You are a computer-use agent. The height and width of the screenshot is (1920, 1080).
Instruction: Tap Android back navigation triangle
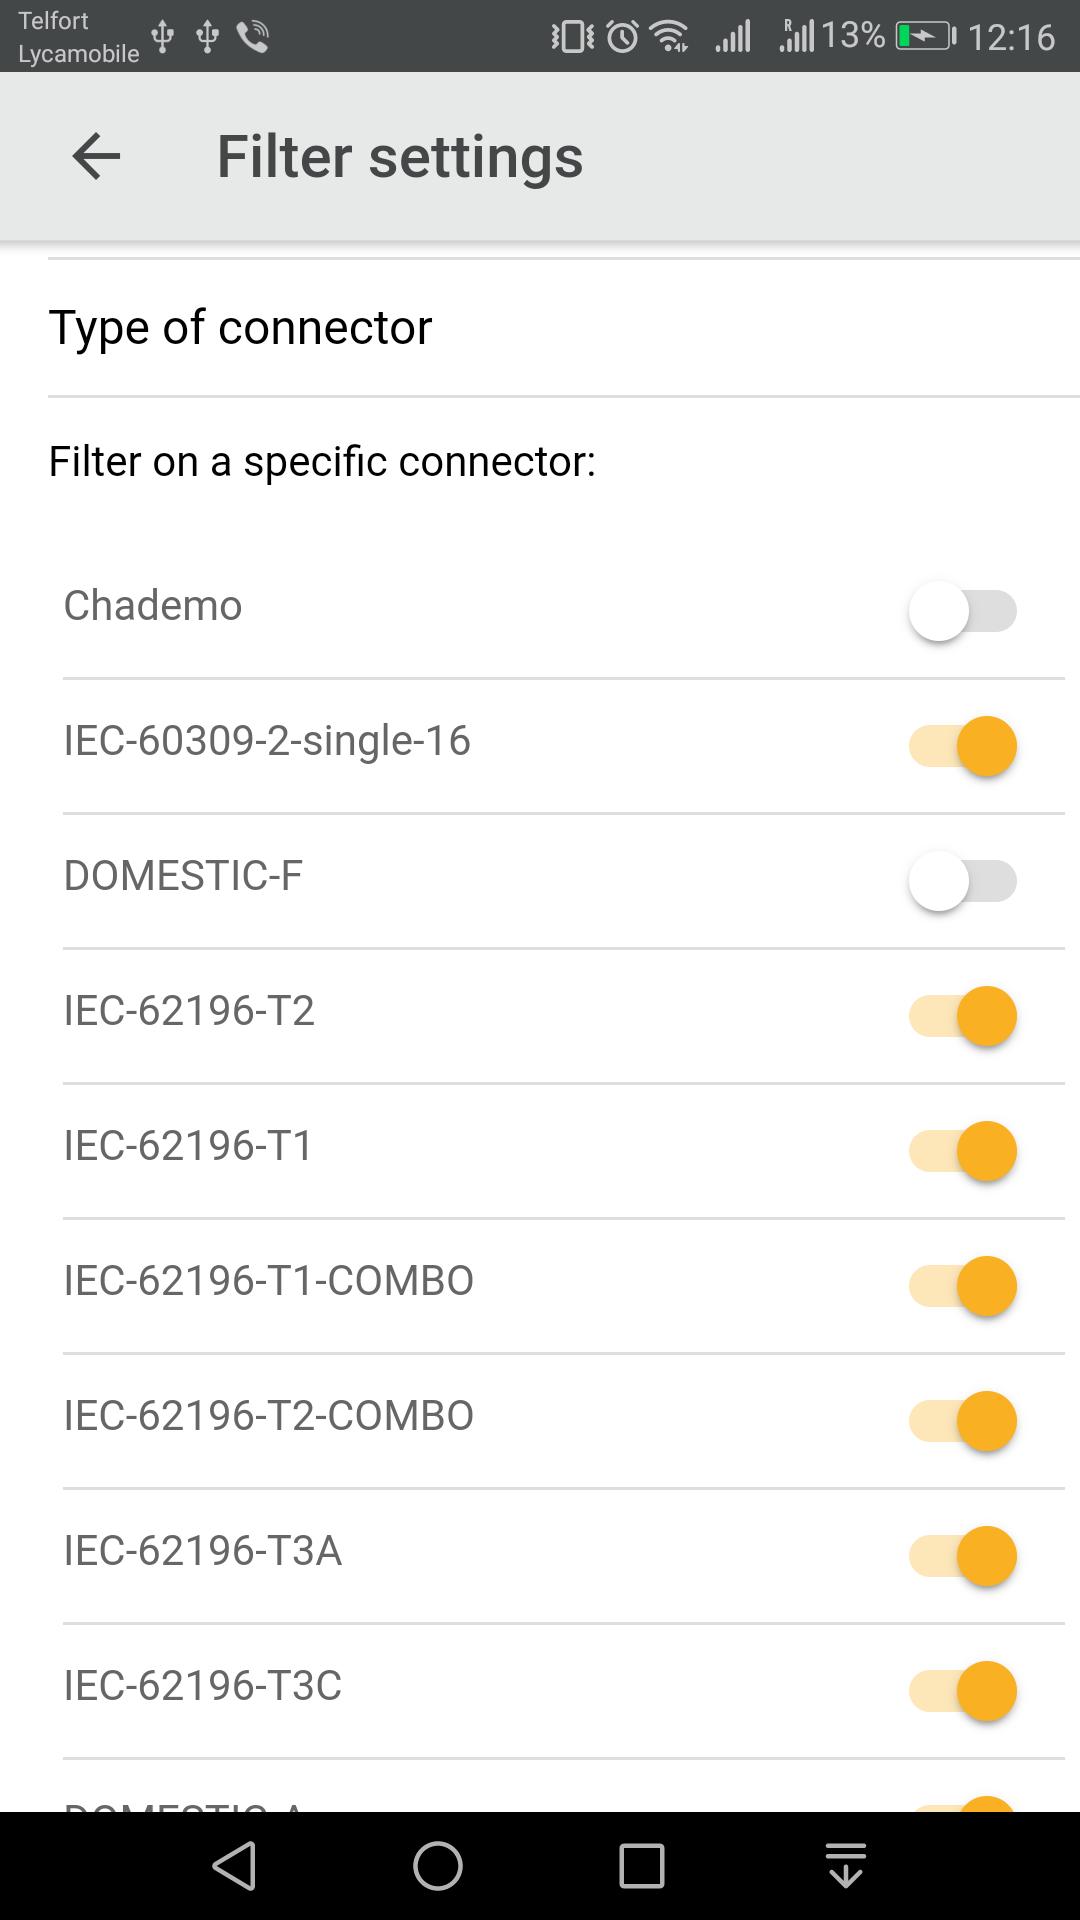pyautogui.click(x=235, y=1866)
